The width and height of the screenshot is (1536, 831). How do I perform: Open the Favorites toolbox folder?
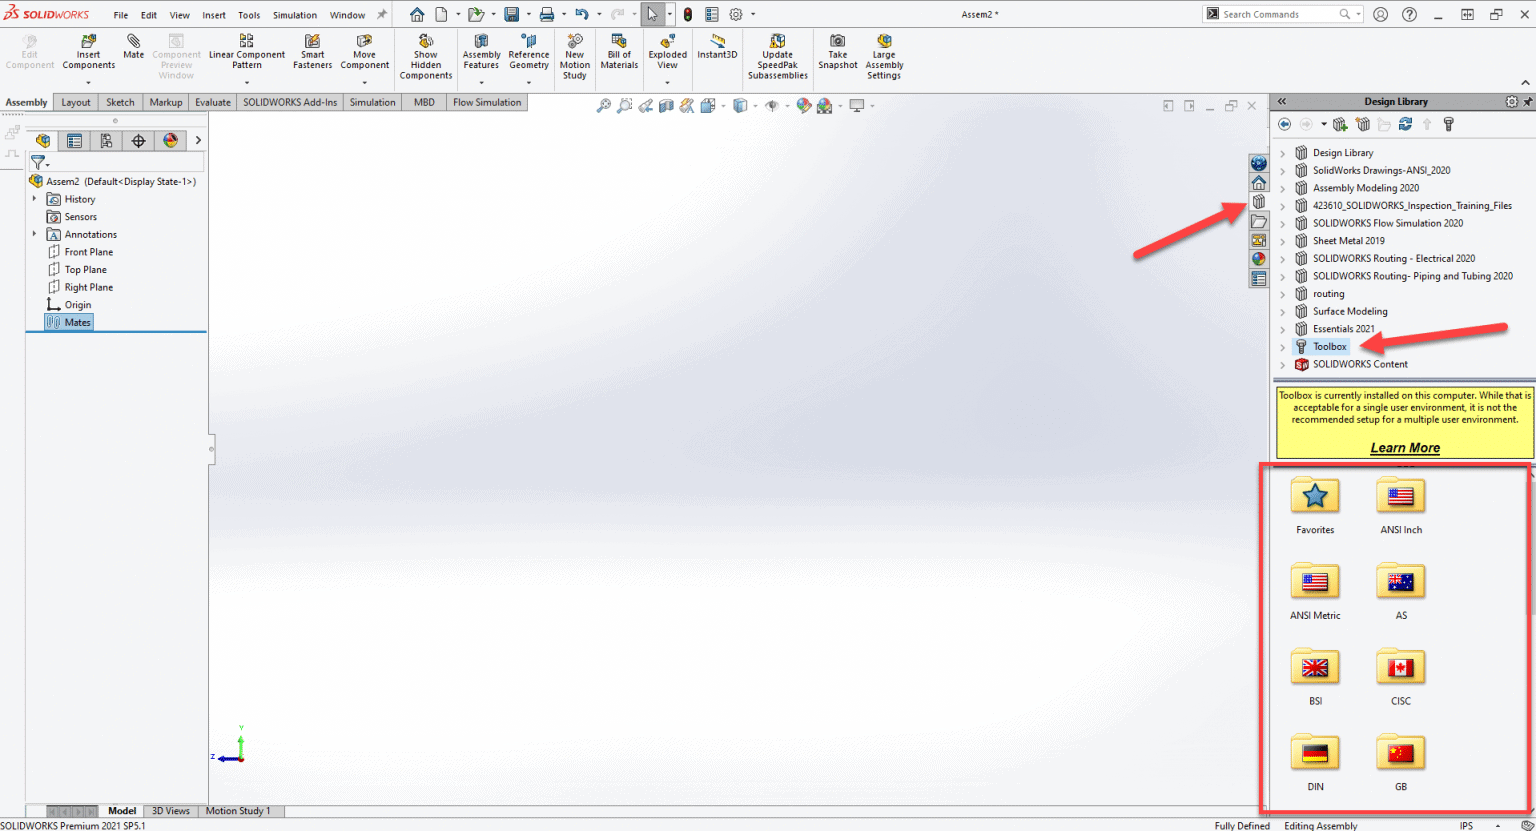point(1315,505)
